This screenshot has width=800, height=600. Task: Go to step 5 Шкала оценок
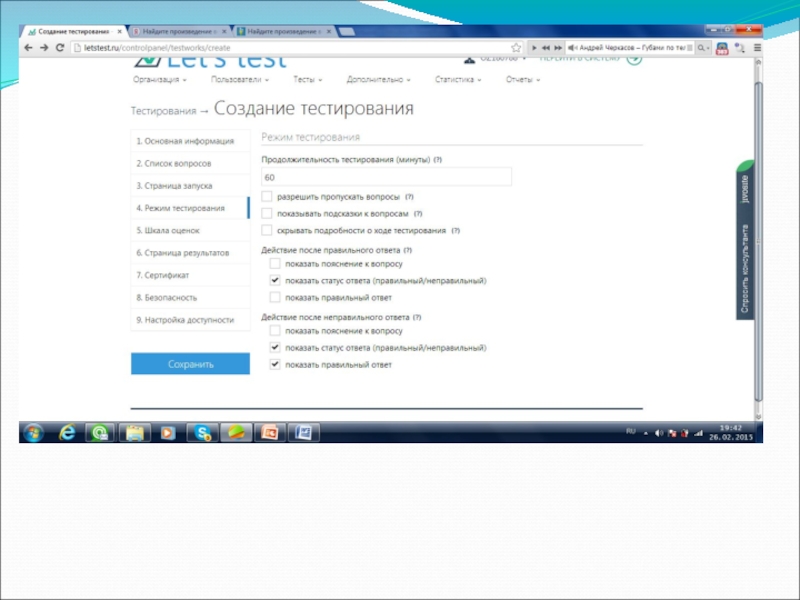[190, 231]
